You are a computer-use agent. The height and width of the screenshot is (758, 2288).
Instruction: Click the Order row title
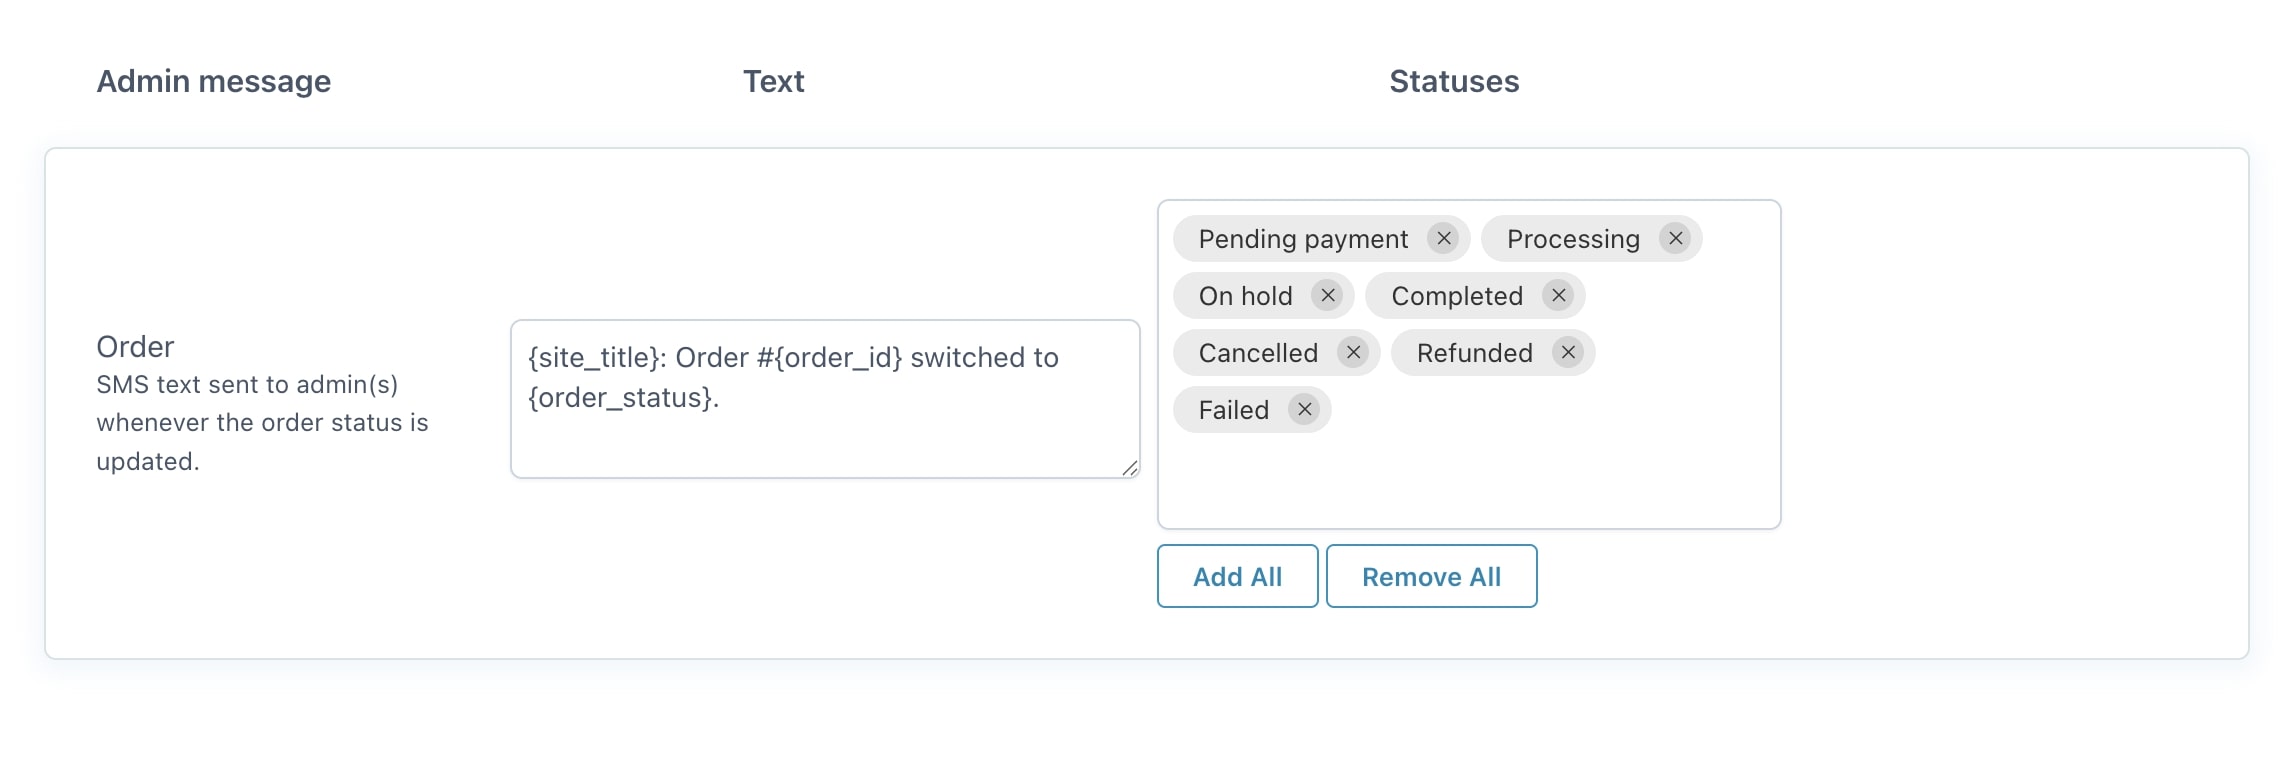[x=135, y=347]
